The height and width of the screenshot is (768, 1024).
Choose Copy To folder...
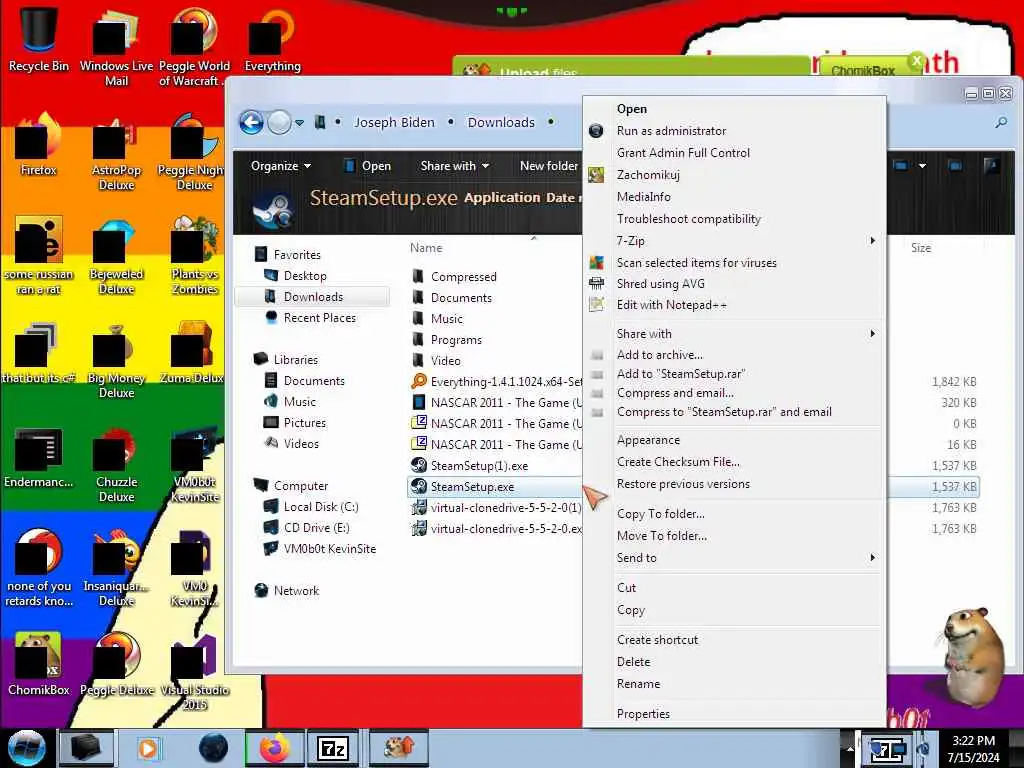point(734,514)
